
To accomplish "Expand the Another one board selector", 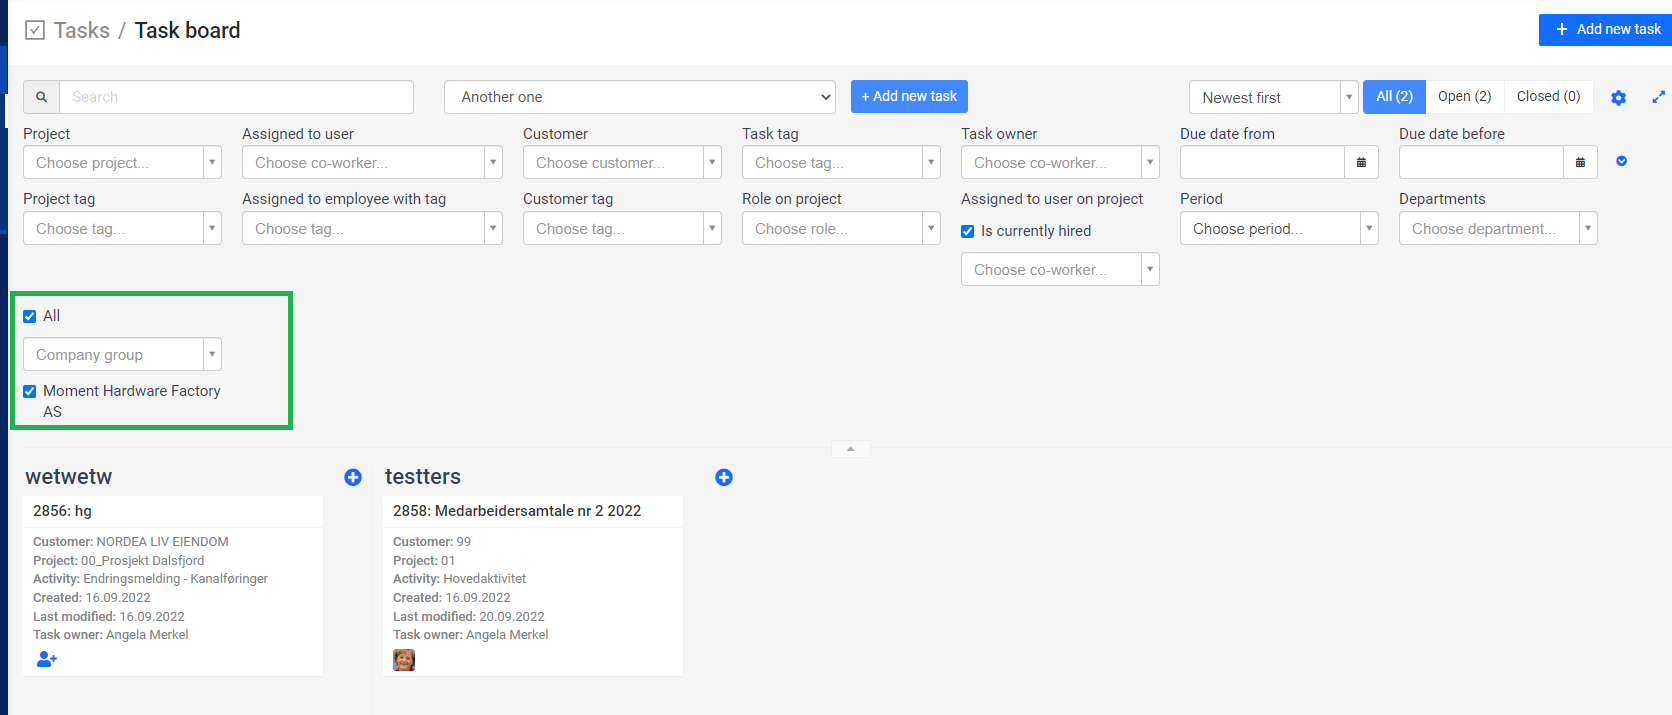I will [639, 97].
